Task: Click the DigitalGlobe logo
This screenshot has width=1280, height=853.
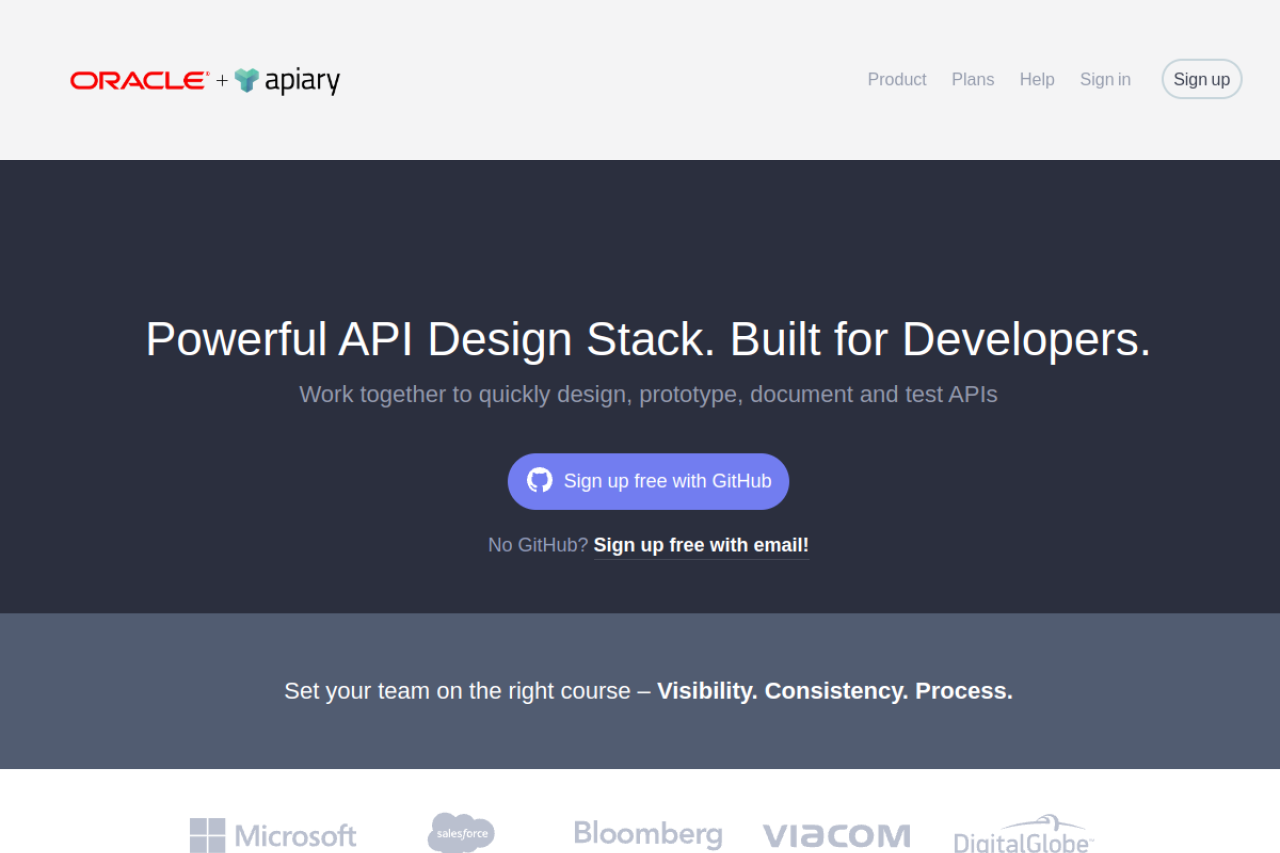Action: pyautogui.click(x=1023, y=834)
